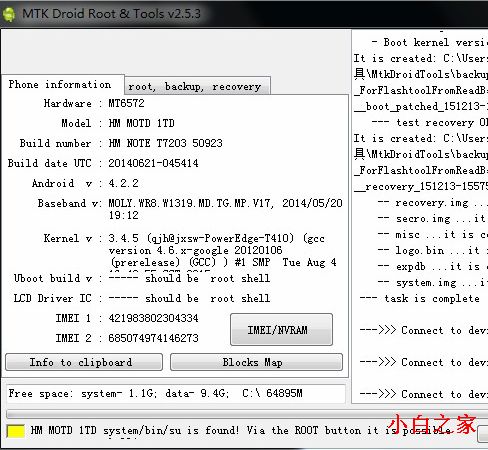The image size is (488, 450).
Task: Open the IMEI/NVRAM button
Action: [x=281, y=329]
